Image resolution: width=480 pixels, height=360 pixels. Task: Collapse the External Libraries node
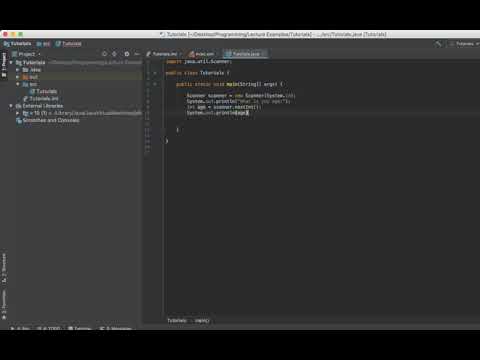11,106
